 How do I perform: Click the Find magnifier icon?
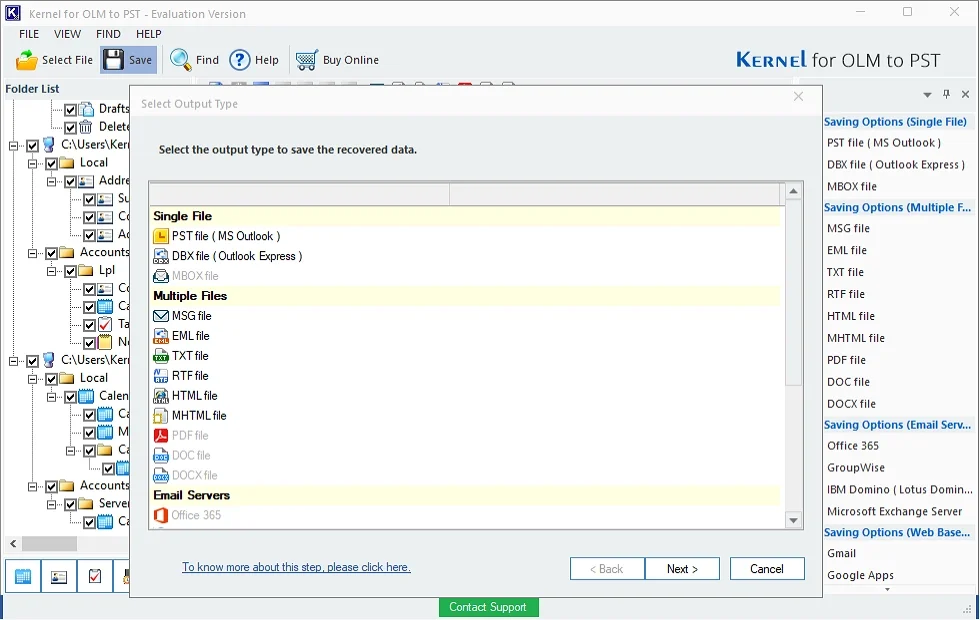tap(180, 60)
